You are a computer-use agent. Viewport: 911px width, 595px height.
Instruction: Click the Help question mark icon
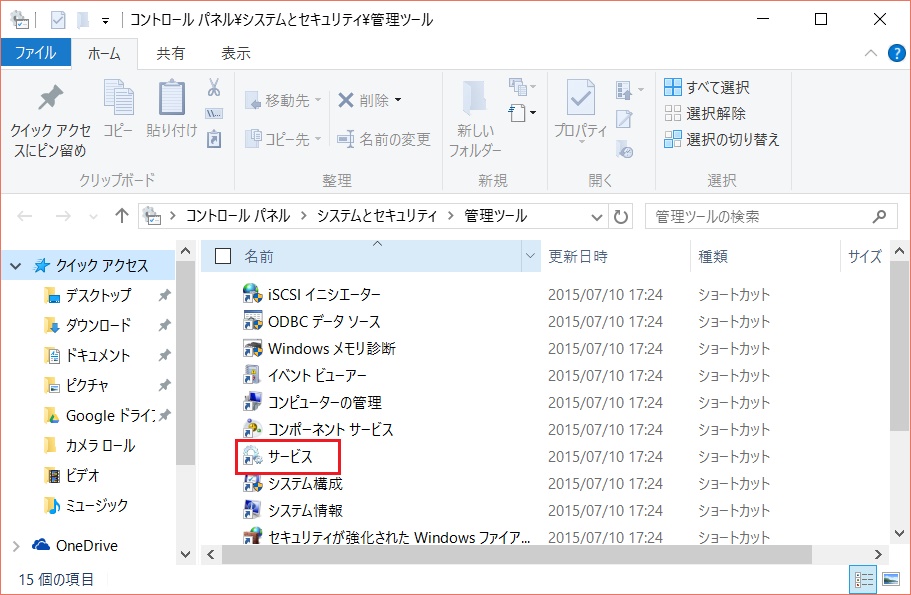[896, 53]
